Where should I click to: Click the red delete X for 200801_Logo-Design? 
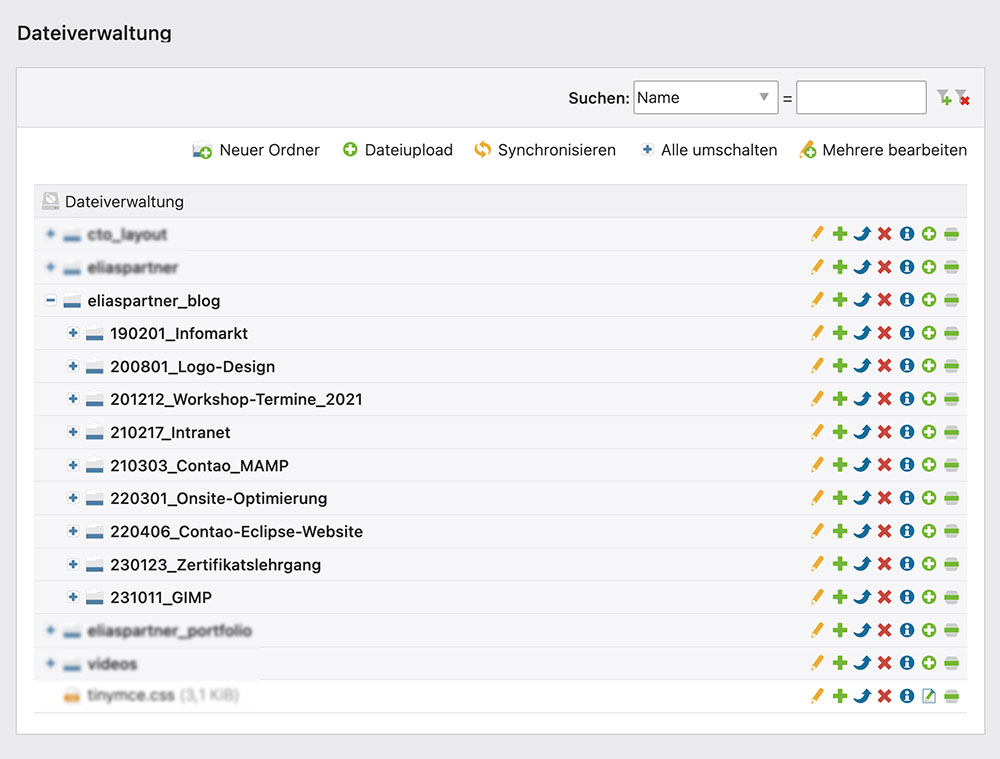(x=884, y=366)
